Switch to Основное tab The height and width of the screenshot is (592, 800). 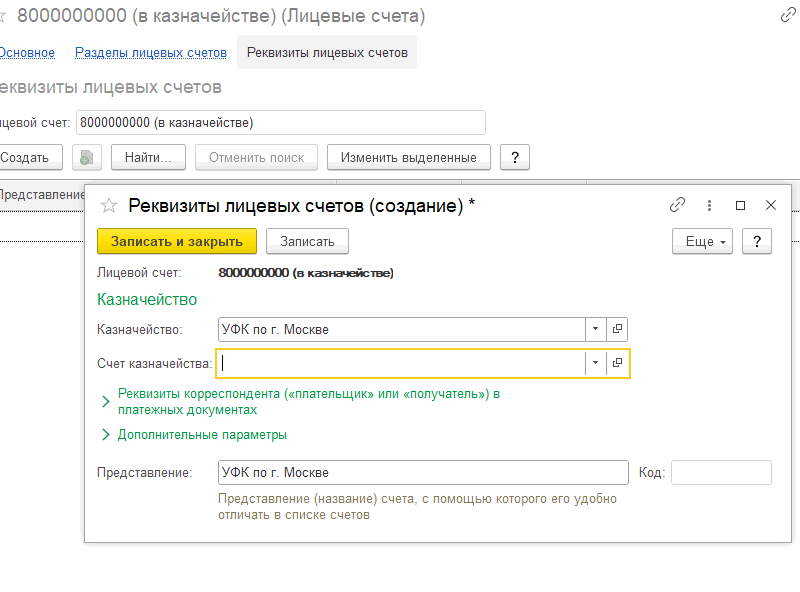pyautogui.click(x=27, y=53)
